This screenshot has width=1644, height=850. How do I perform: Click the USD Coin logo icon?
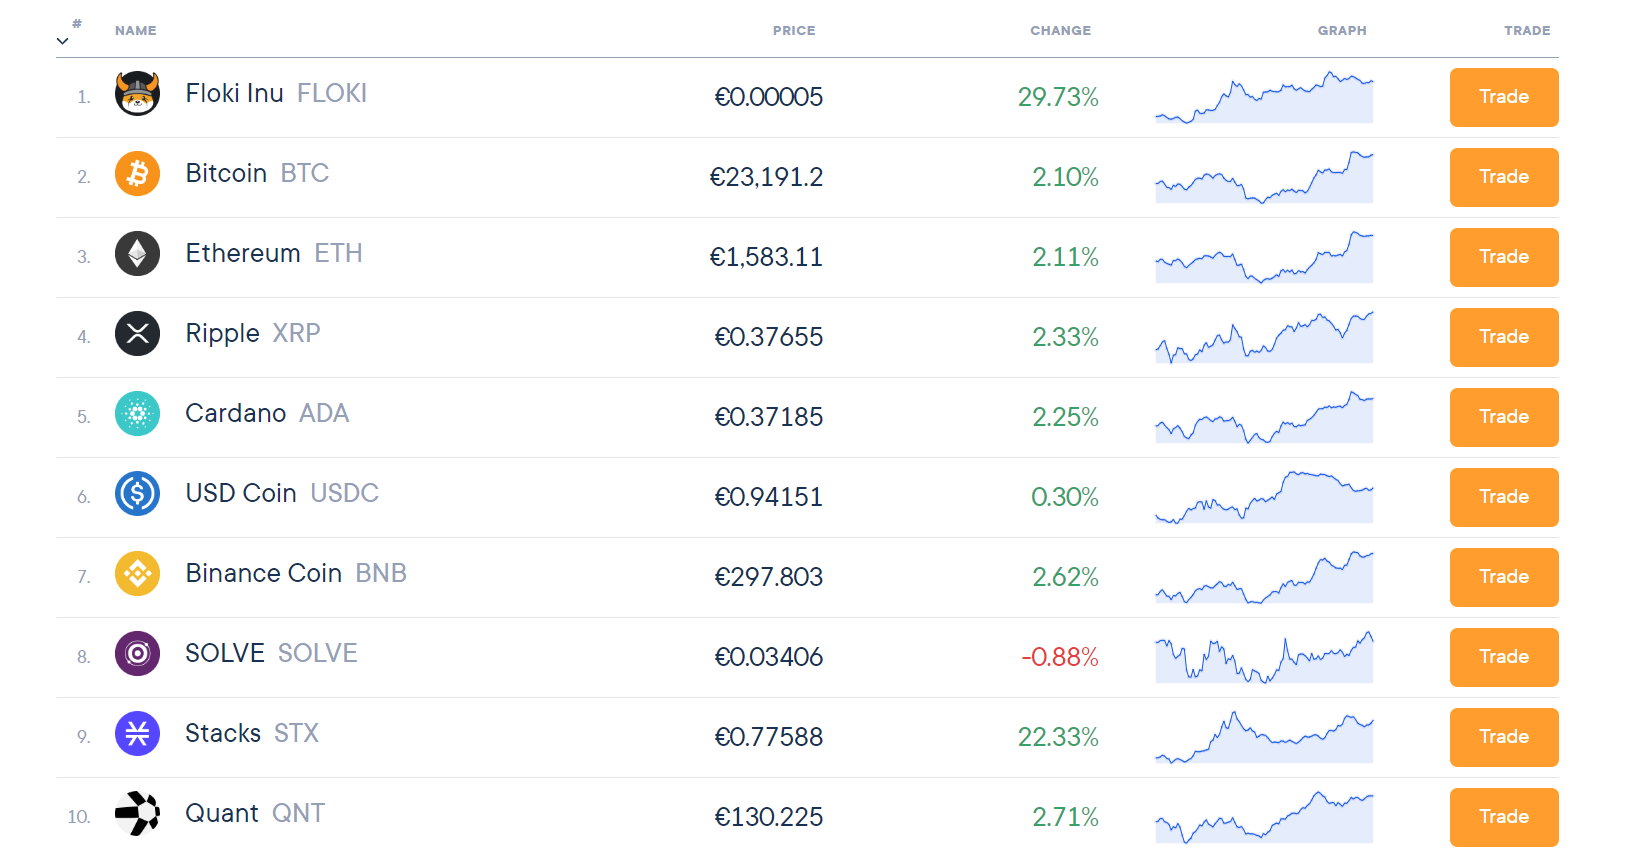click(138, 494)
